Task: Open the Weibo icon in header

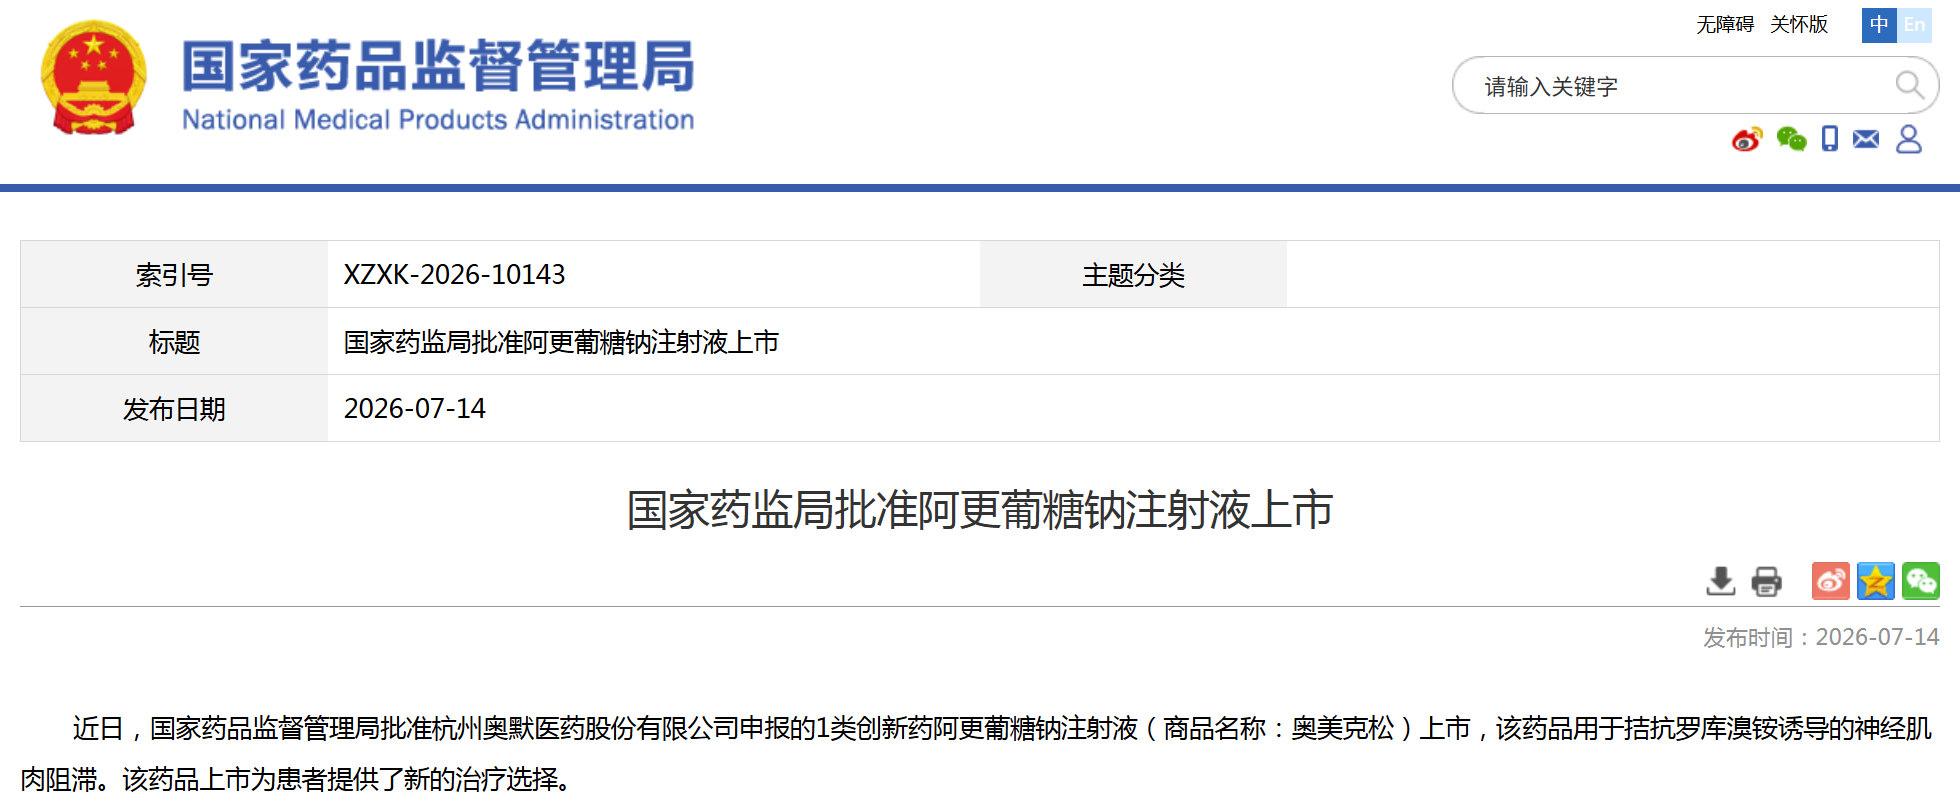Action: (1747, 139)
